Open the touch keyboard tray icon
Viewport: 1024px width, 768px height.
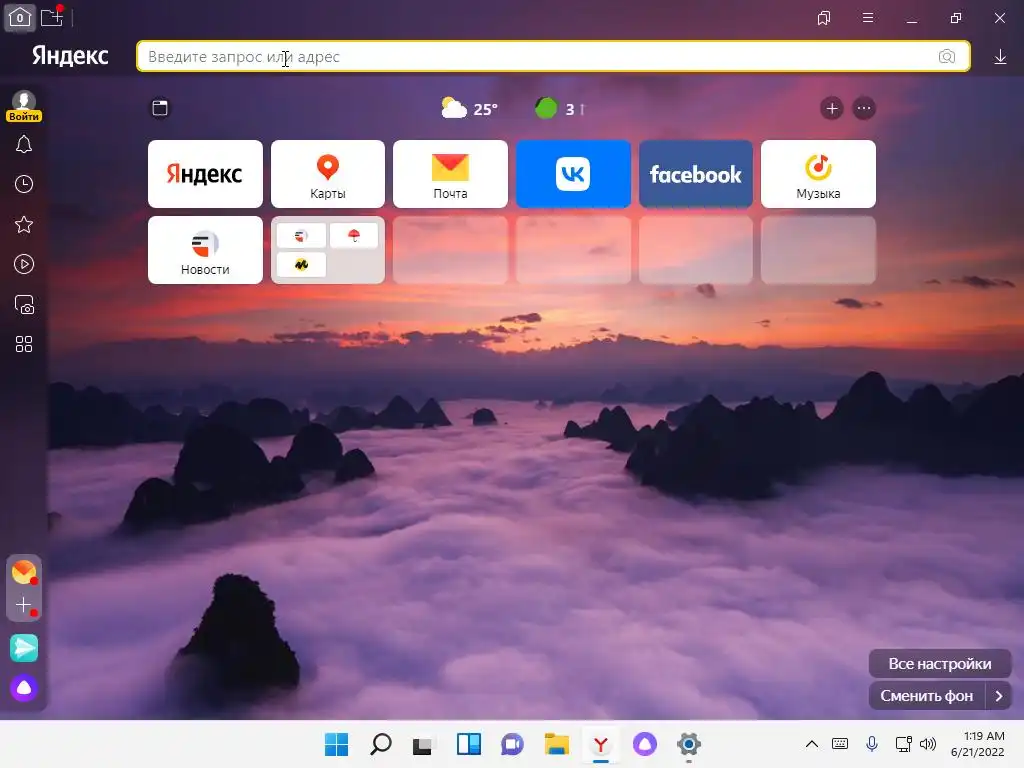840,744
